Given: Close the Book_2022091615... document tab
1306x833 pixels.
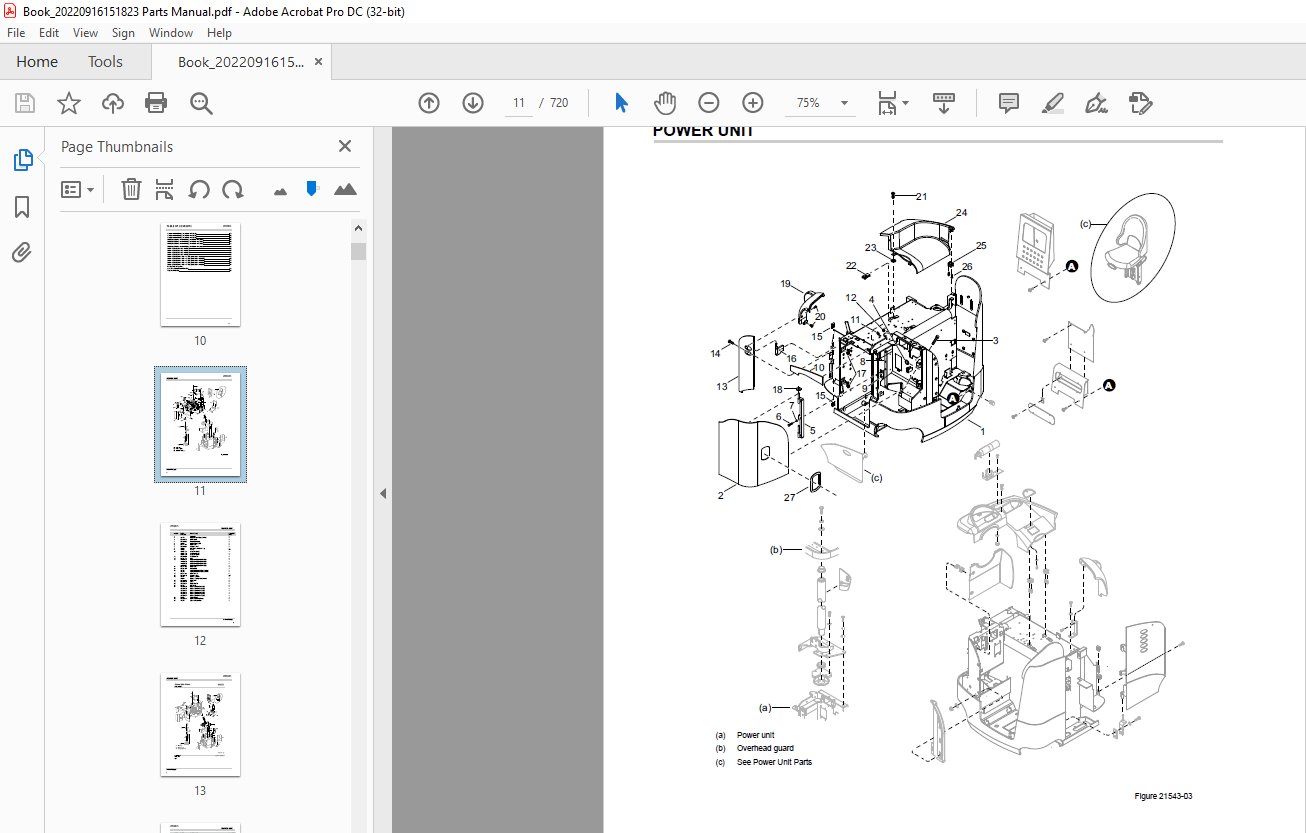Looking at the screenshot, I should (x=318, y=62).
